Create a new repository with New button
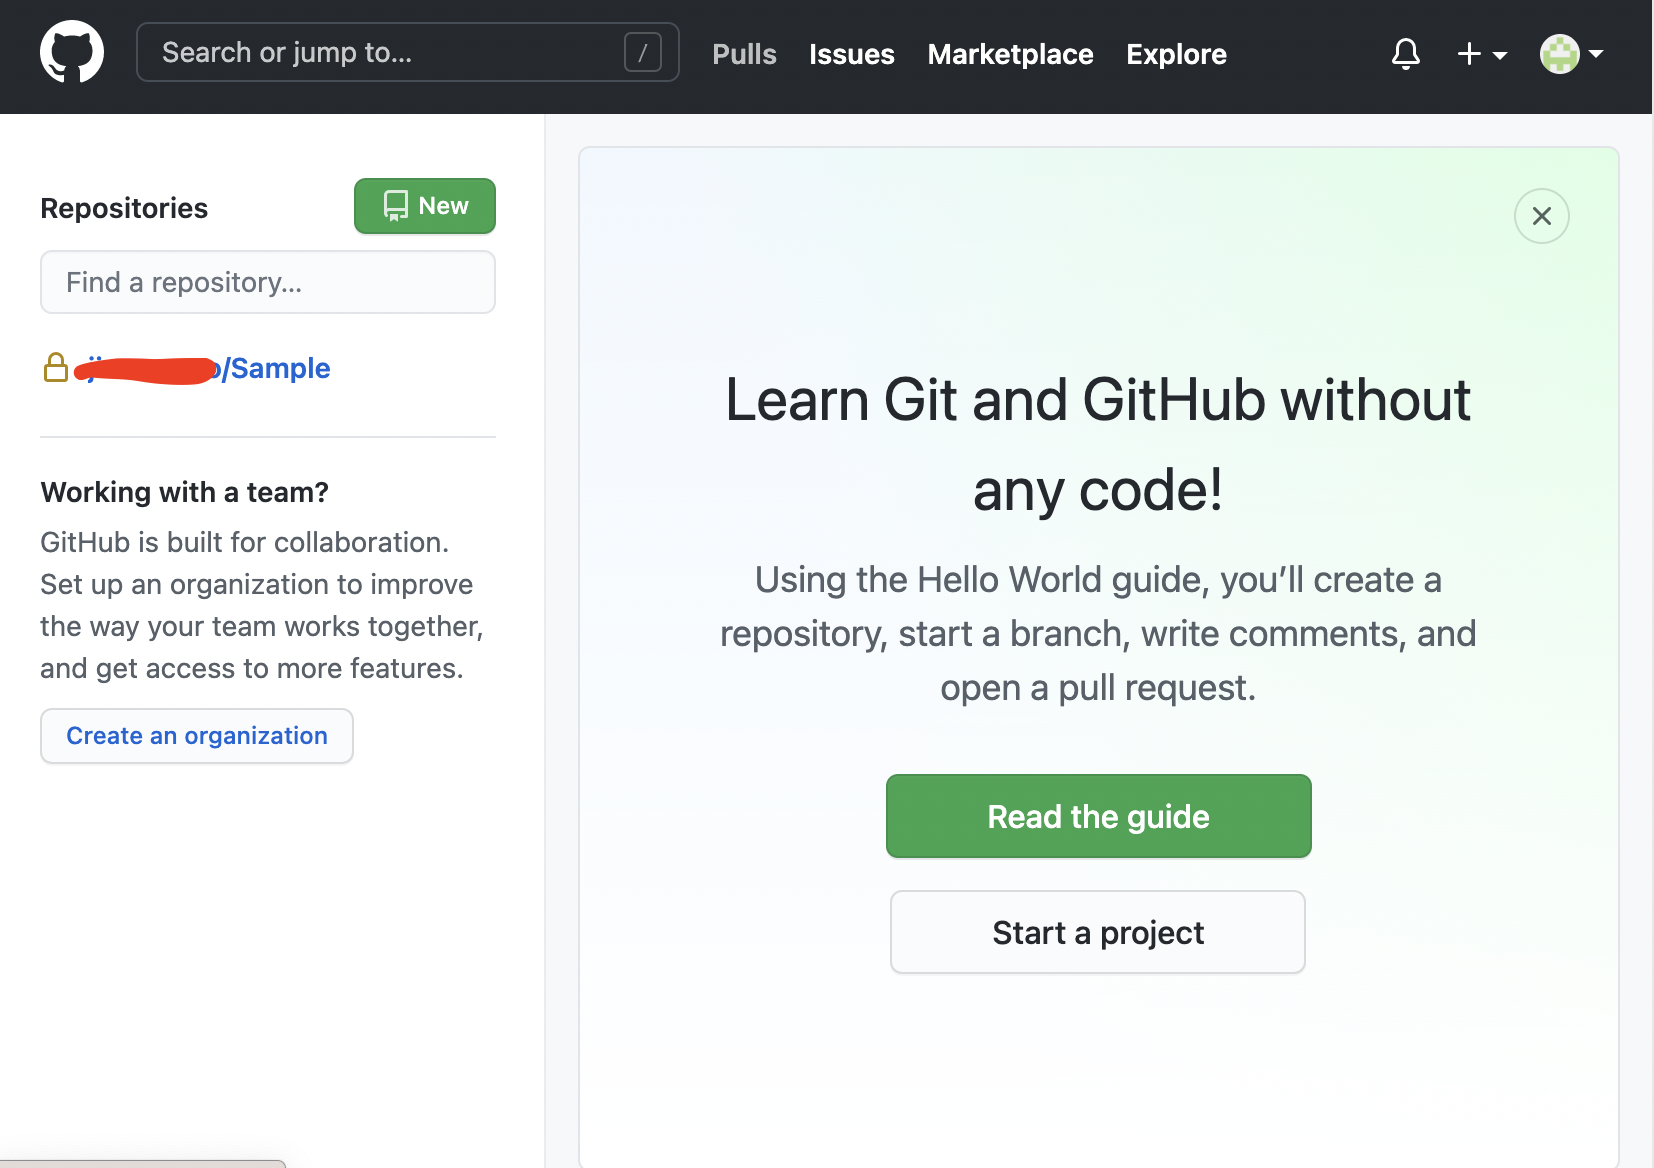This screenshot has height=1168, width=1654. click(x=425, y=206)
